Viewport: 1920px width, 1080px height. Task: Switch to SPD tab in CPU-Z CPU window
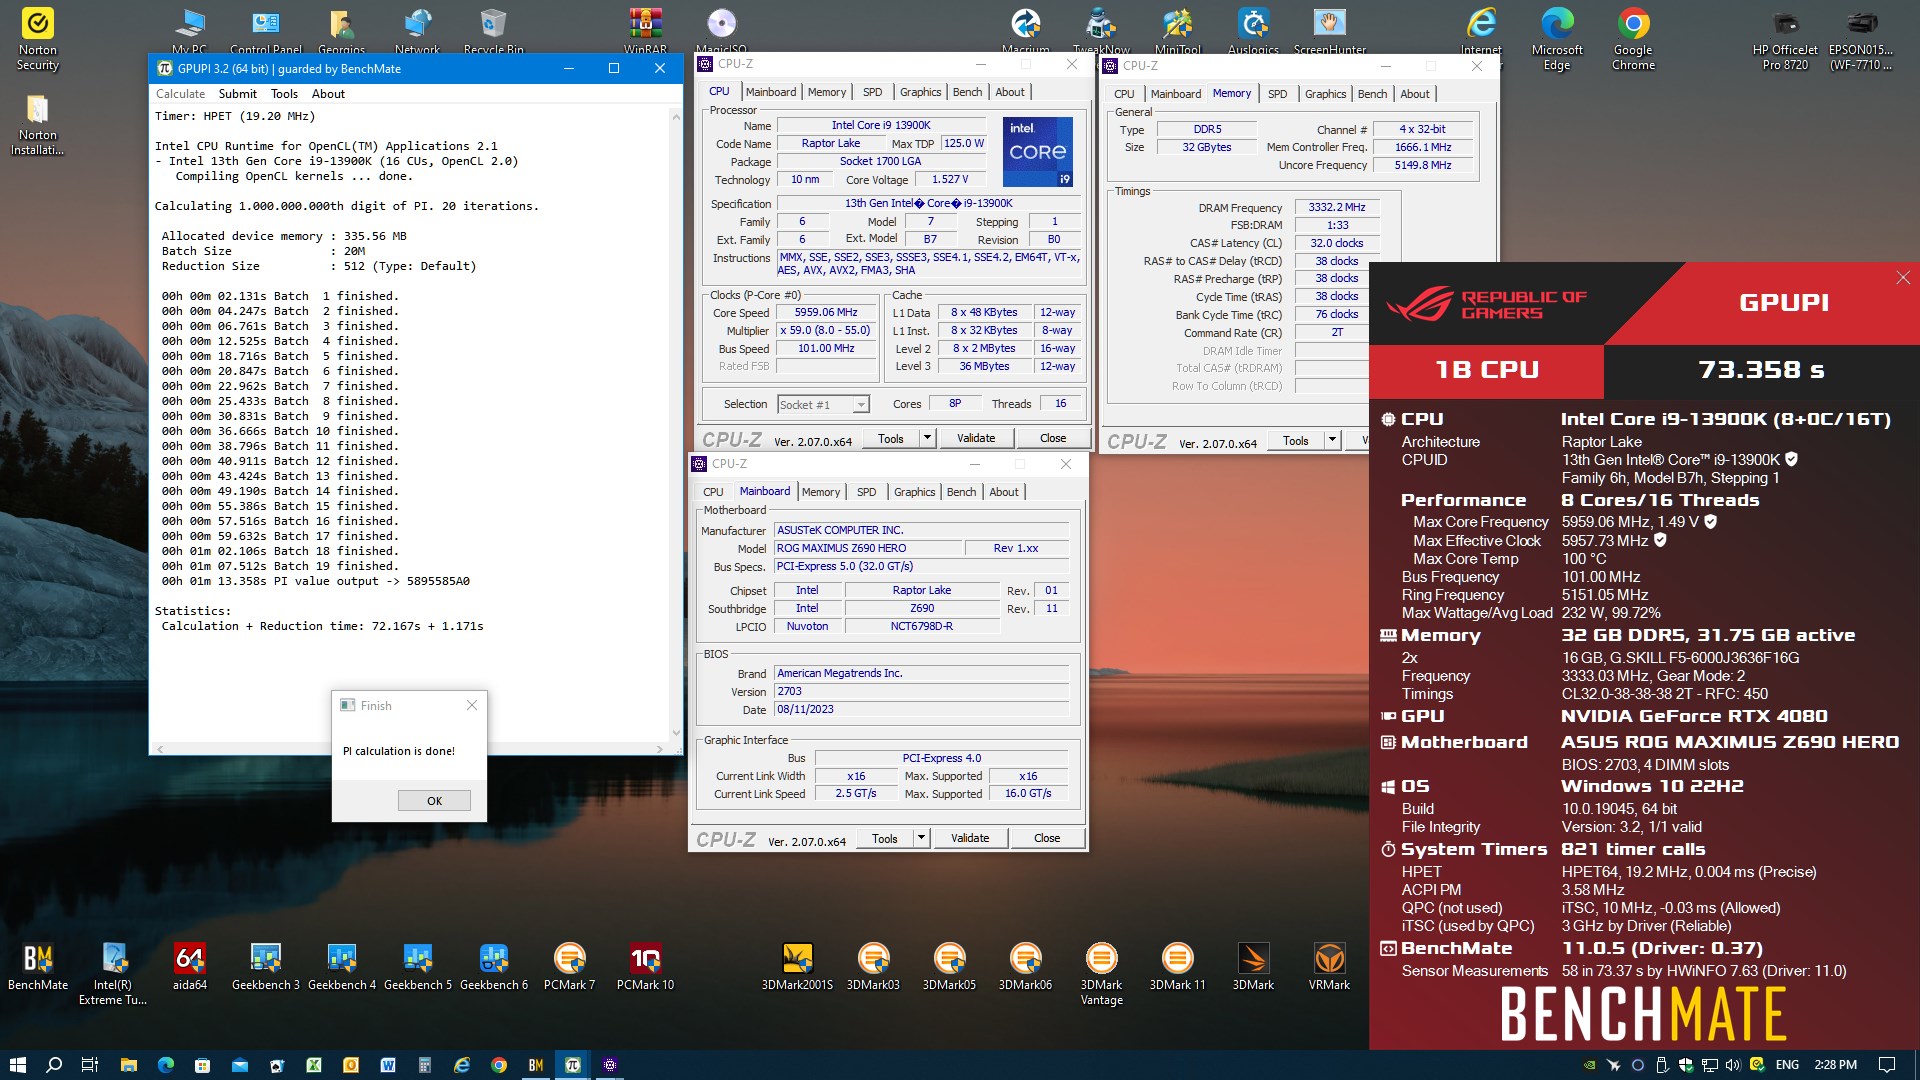pyautogui.click(x=872, y=92)
